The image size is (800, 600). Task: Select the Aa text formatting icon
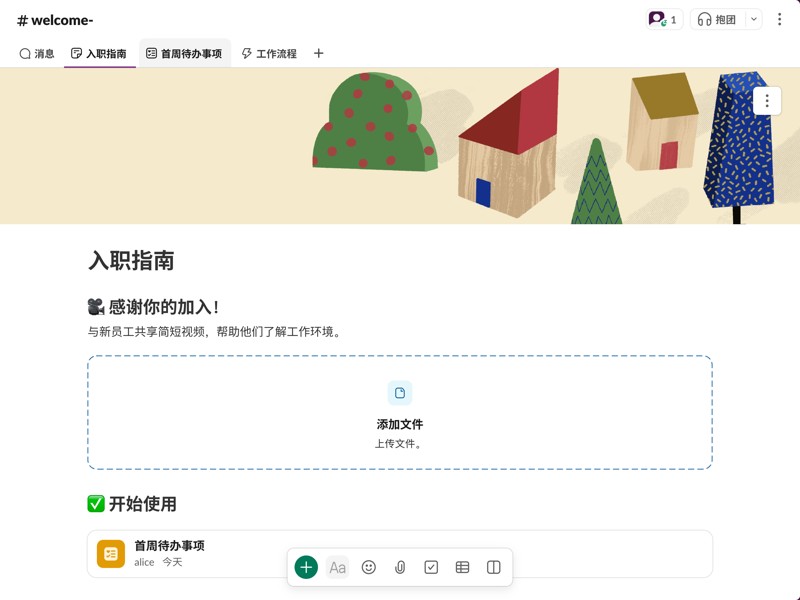click(x=337, y=567)
